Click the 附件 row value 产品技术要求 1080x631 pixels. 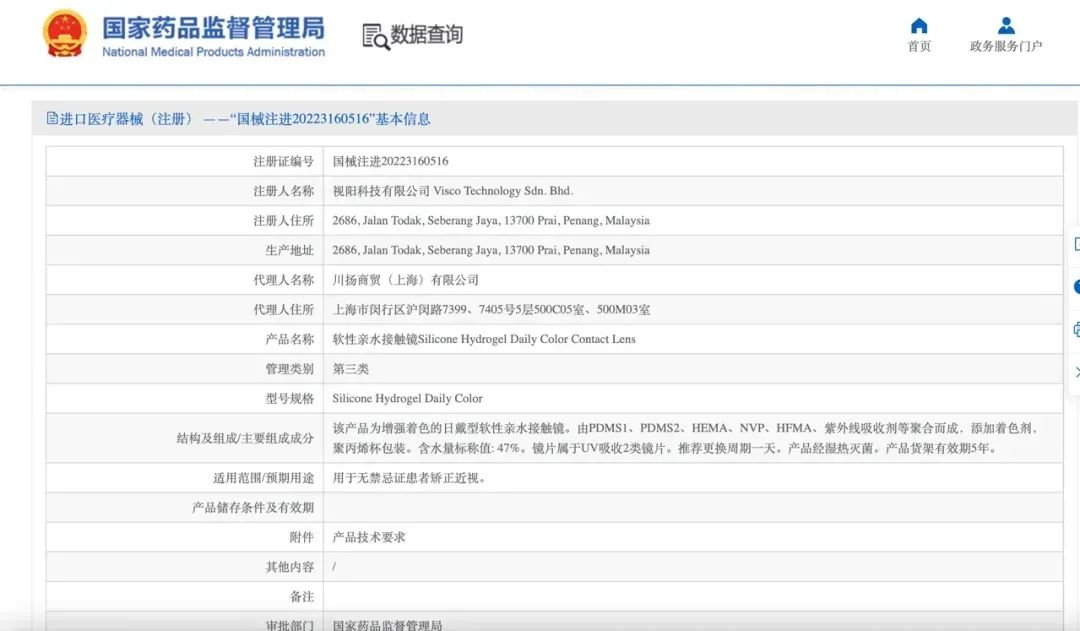pyautogui.click(x=367, y=537)
